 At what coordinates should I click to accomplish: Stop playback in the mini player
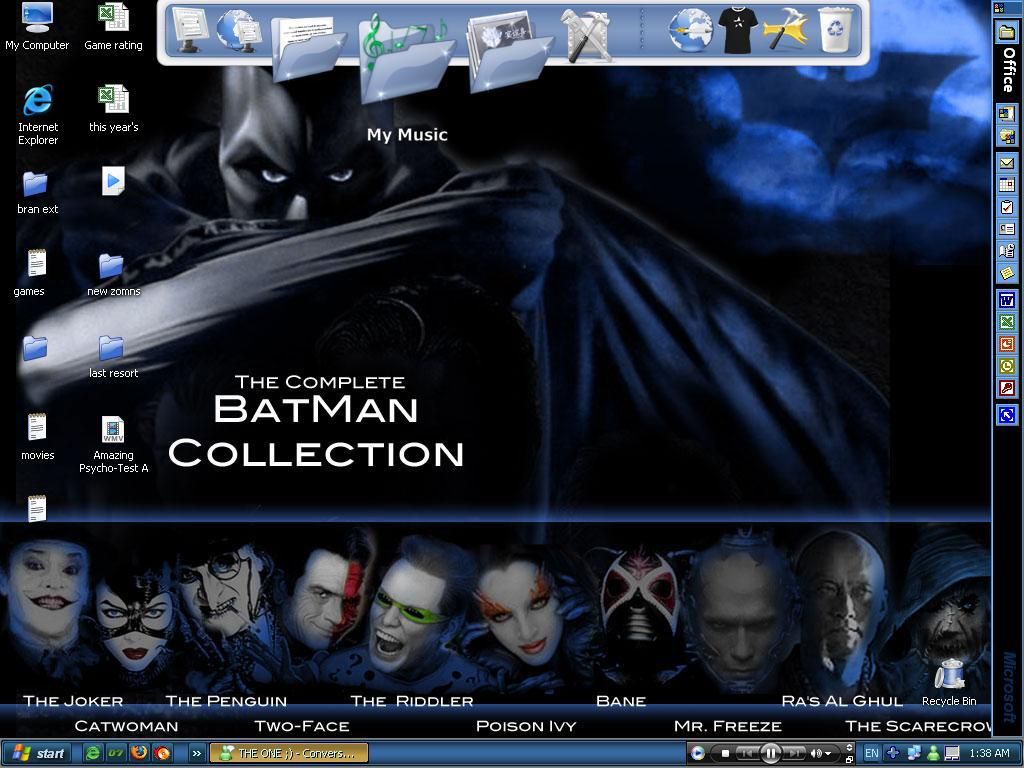pos(725,754)
